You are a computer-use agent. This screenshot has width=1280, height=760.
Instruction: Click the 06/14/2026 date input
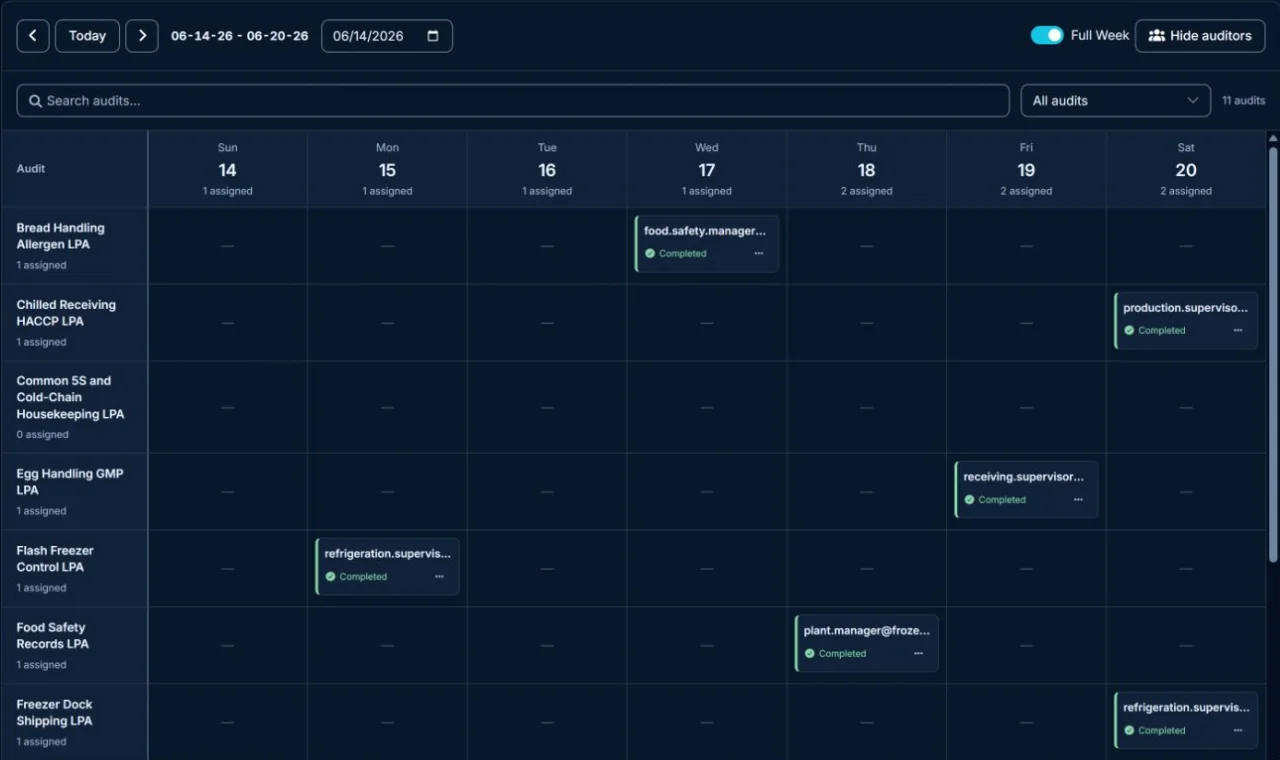coord(387,36)
